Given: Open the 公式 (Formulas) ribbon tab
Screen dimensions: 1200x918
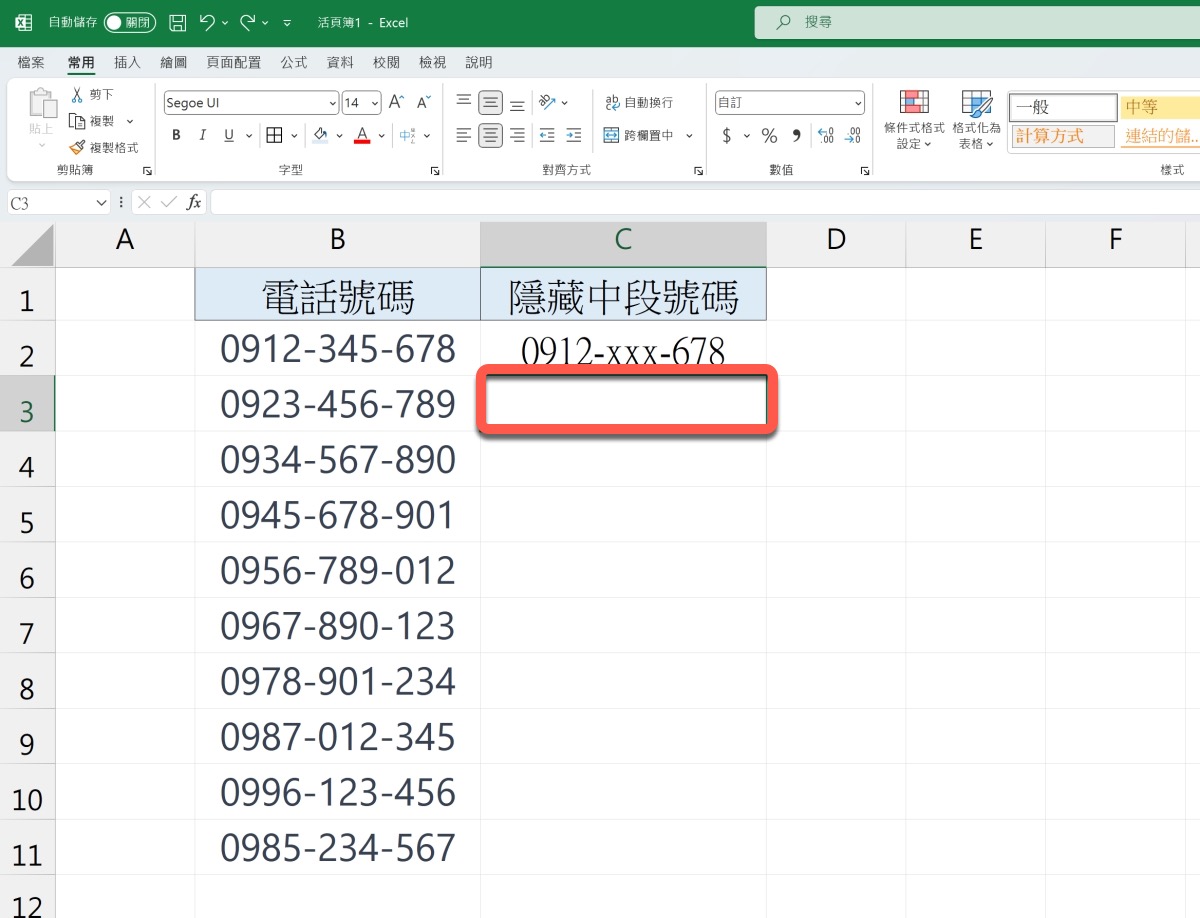Looking at the screenshot, I should [x=294, y=62].
